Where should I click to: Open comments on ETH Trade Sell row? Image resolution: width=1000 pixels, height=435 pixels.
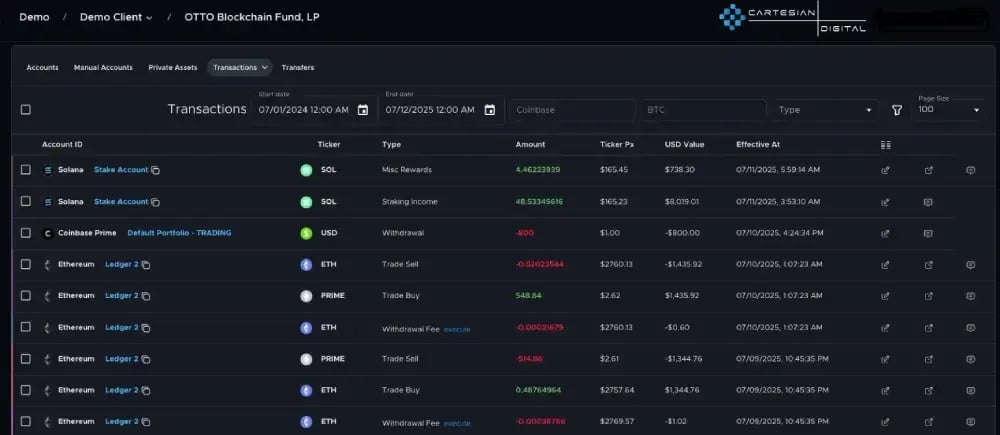point(971,265)
